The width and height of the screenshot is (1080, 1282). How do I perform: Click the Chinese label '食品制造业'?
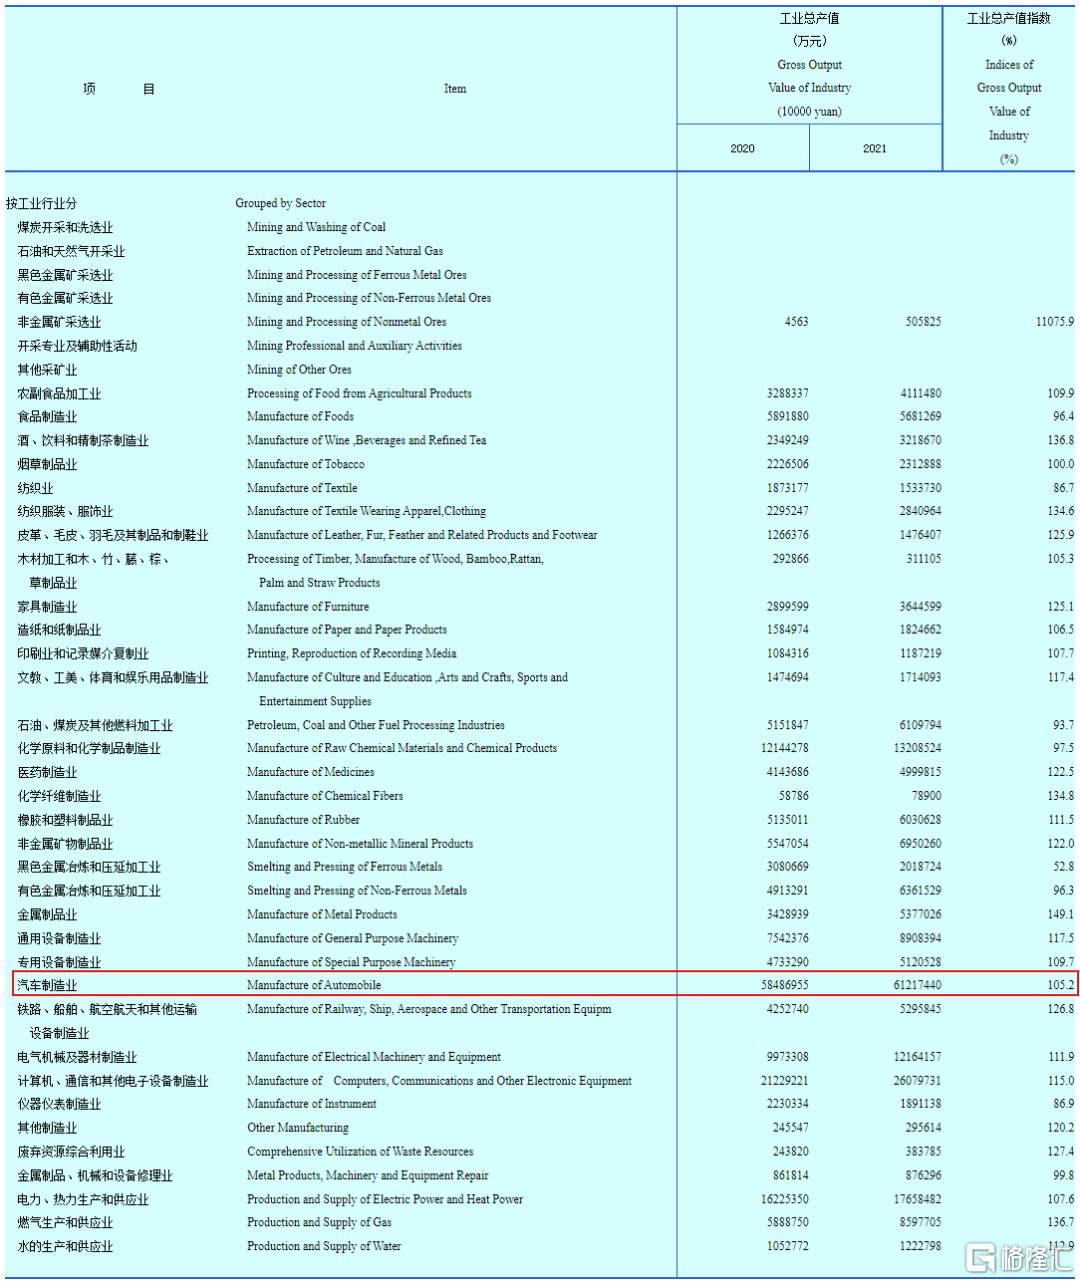coord(47,417)
